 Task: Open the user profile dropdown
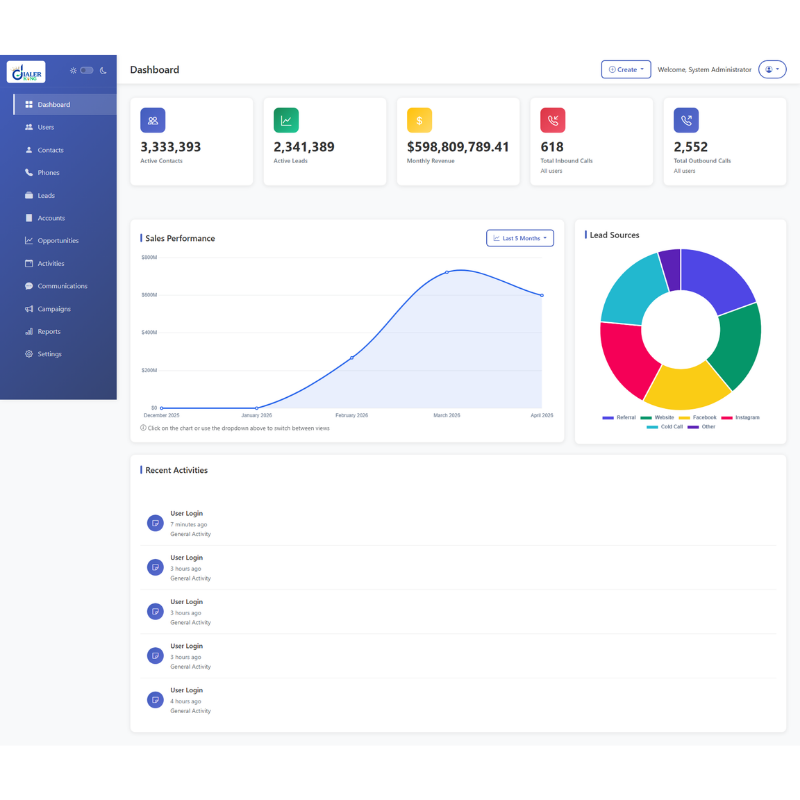click(x=772, y=69)
